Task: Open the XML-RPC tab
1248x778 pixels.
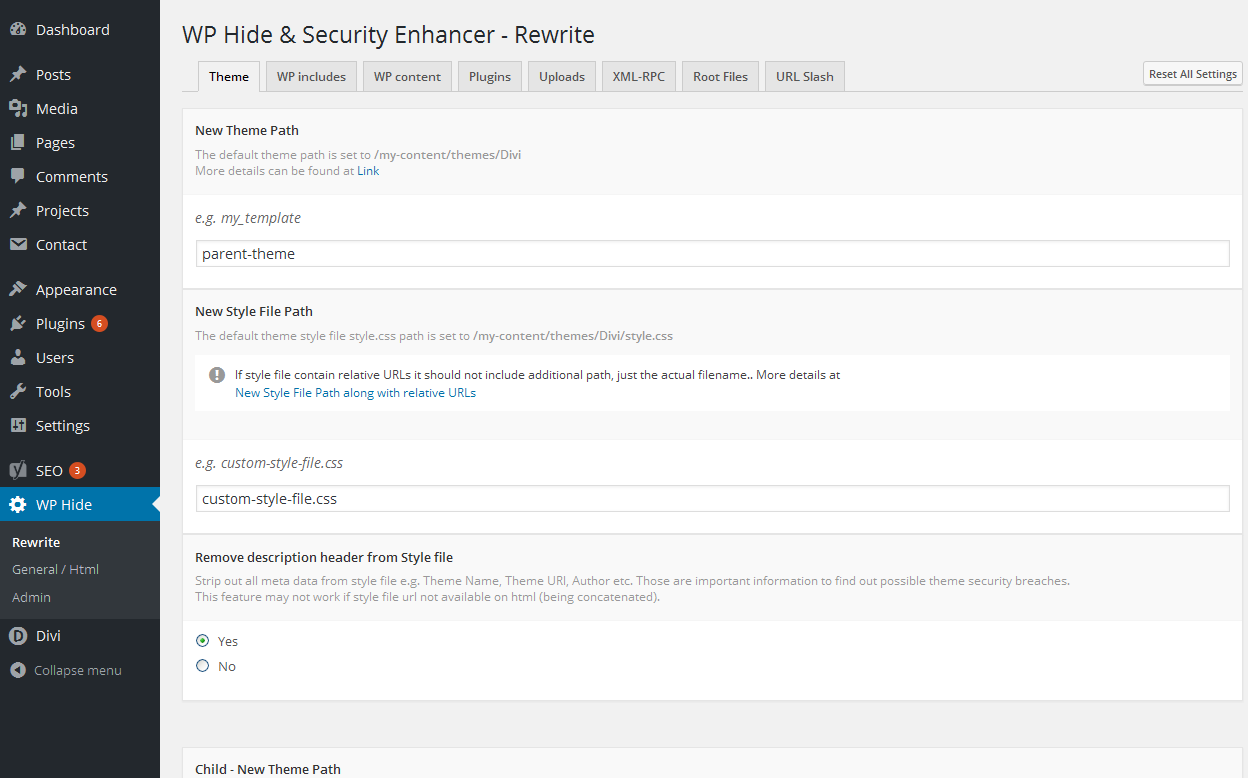Action: pyautogui.click(x=639, y=77)
